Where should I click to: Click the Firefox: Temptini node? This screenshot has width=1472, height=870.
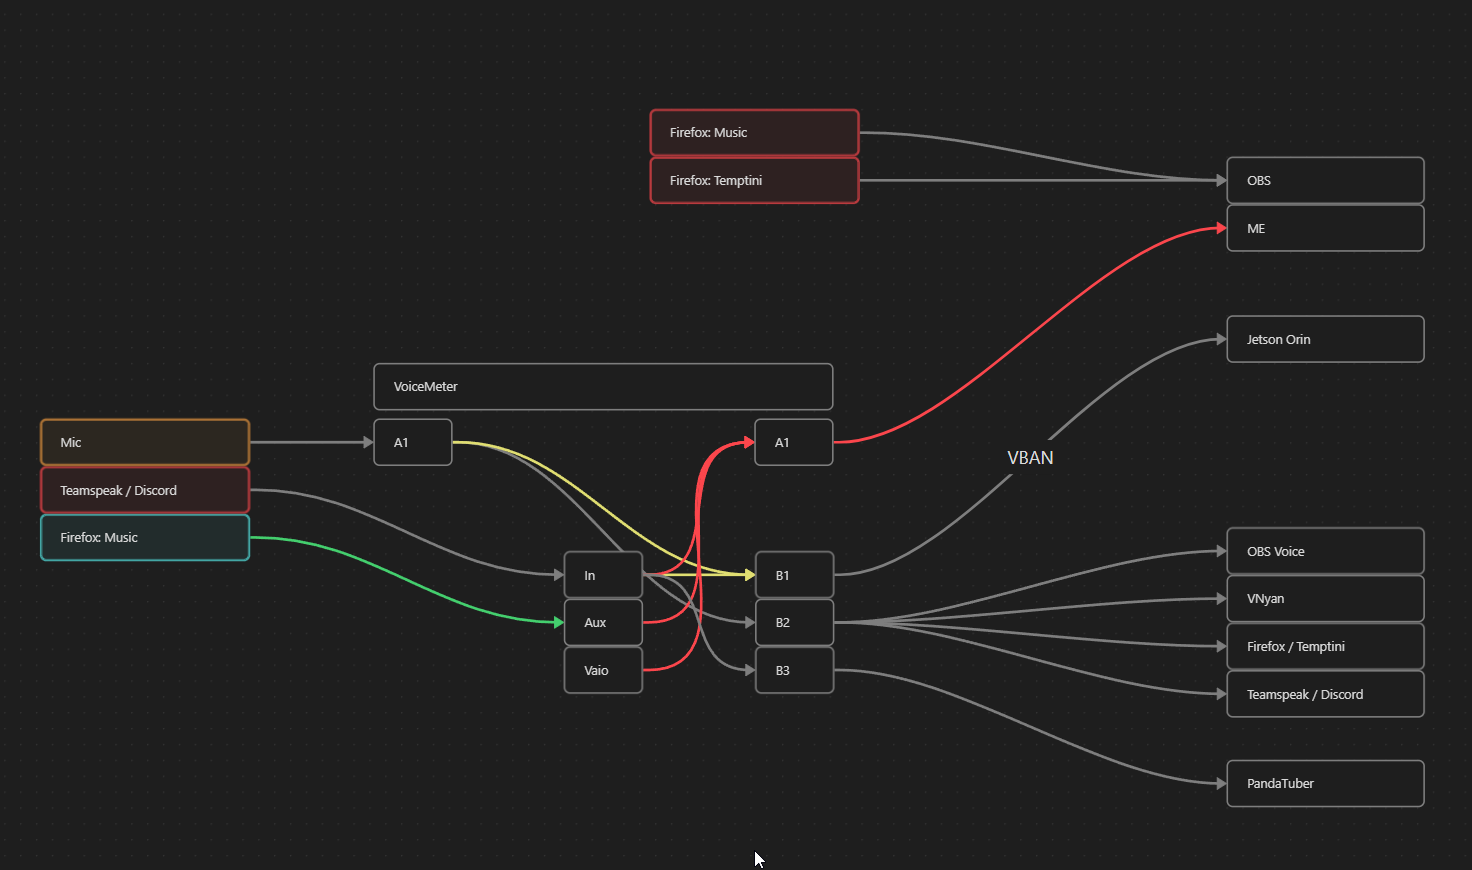754,180
